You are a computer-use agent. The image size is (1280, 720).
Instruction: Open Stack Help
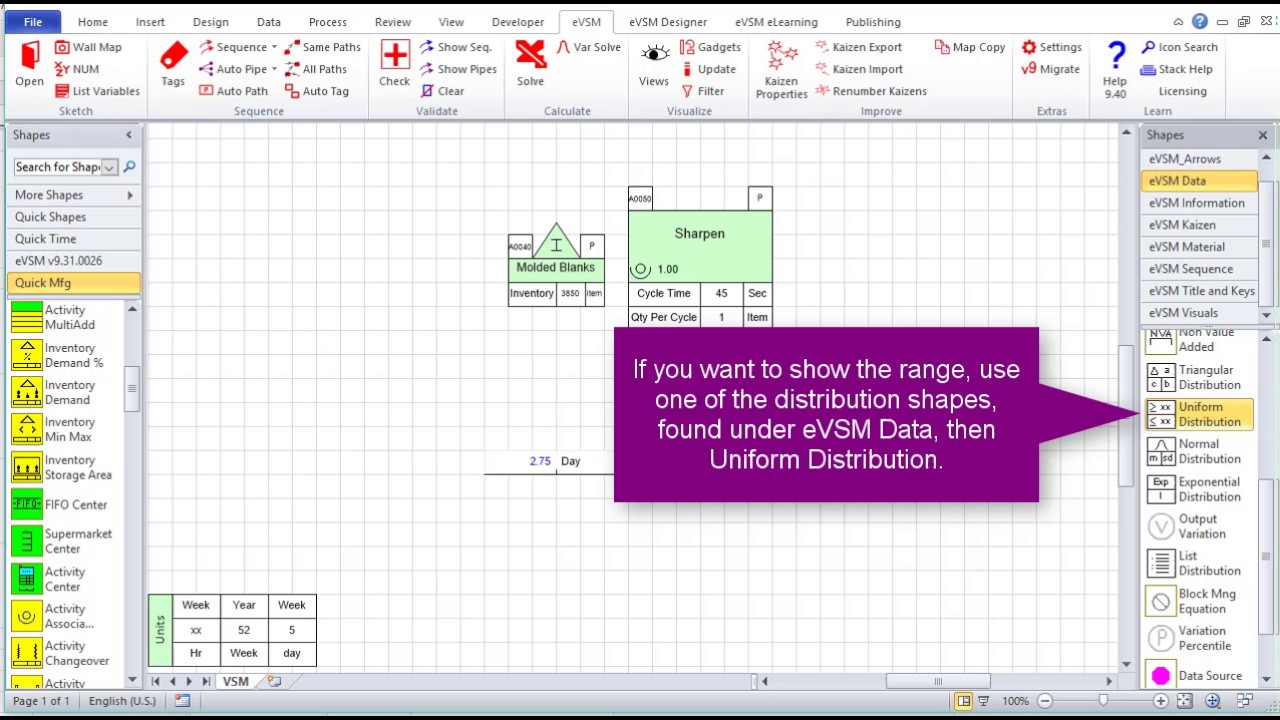coord(1176,69)
